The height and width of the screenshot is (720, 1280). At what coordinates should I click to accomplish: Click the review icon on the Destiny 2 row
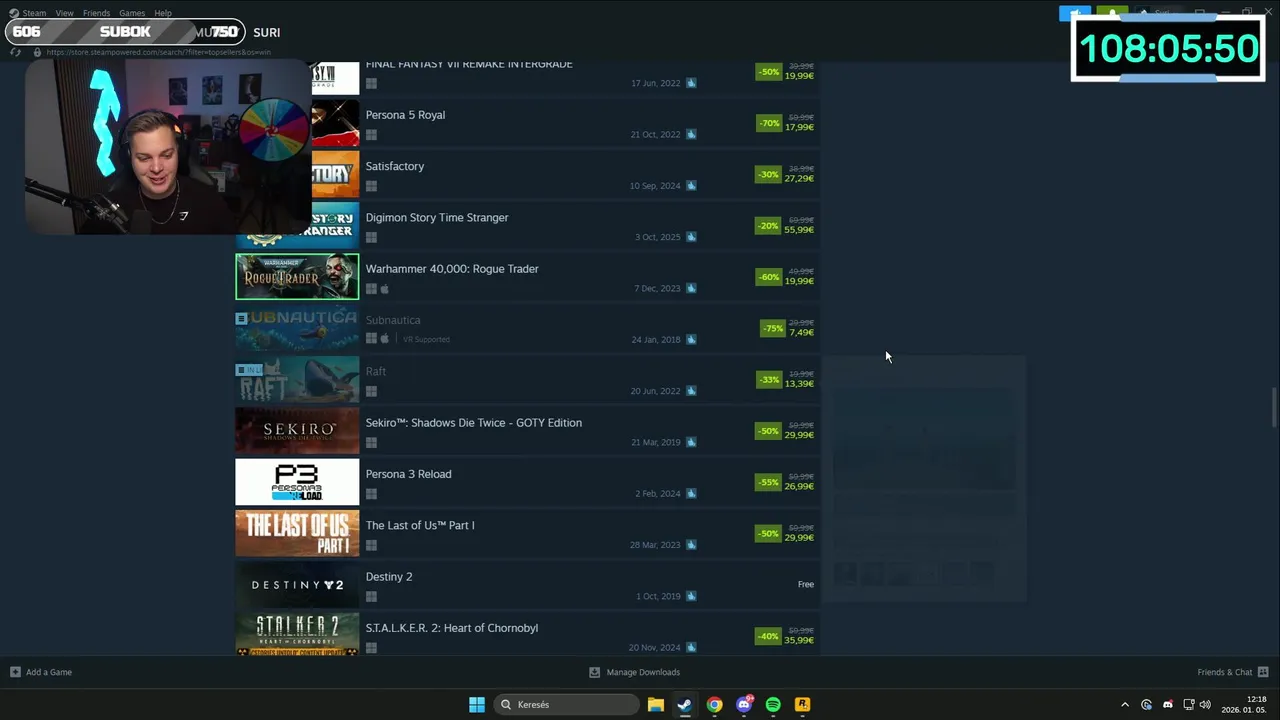tap(691, 596)
